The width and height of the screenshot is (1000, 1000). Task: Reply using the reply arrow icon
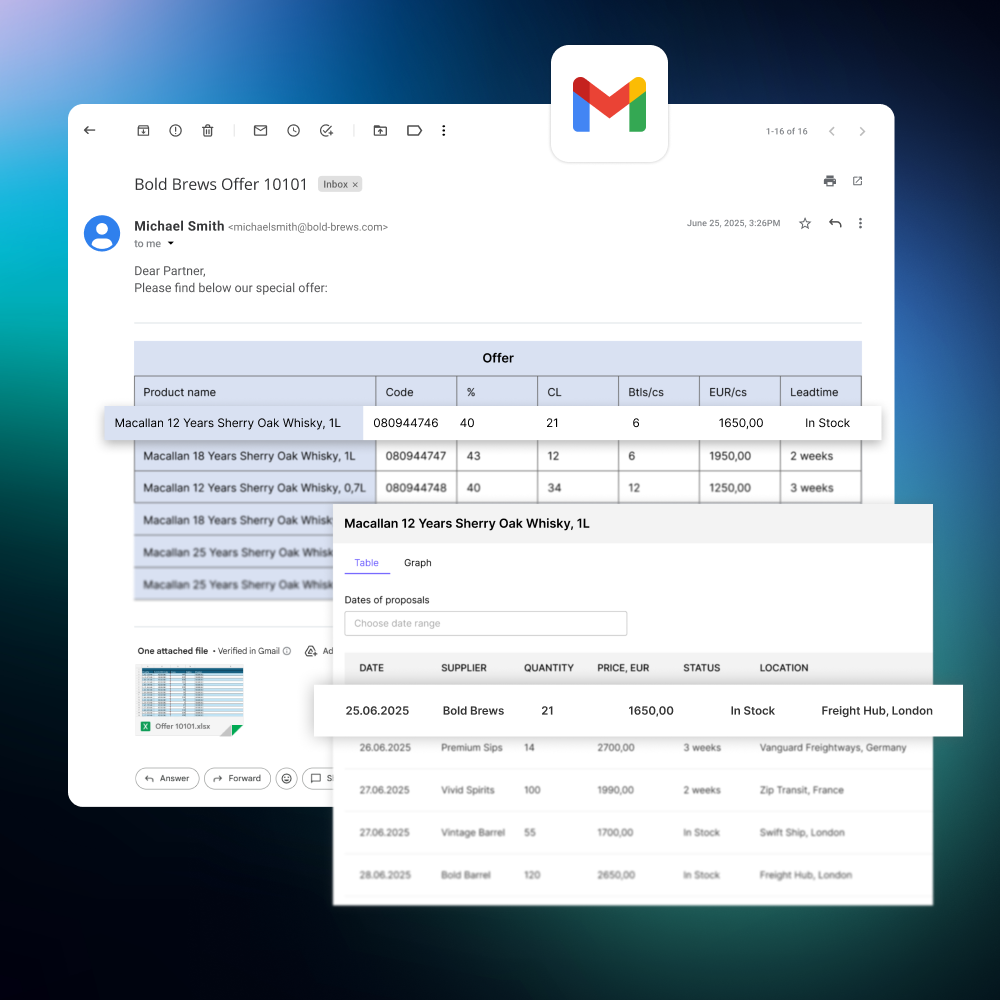point(835,223)
